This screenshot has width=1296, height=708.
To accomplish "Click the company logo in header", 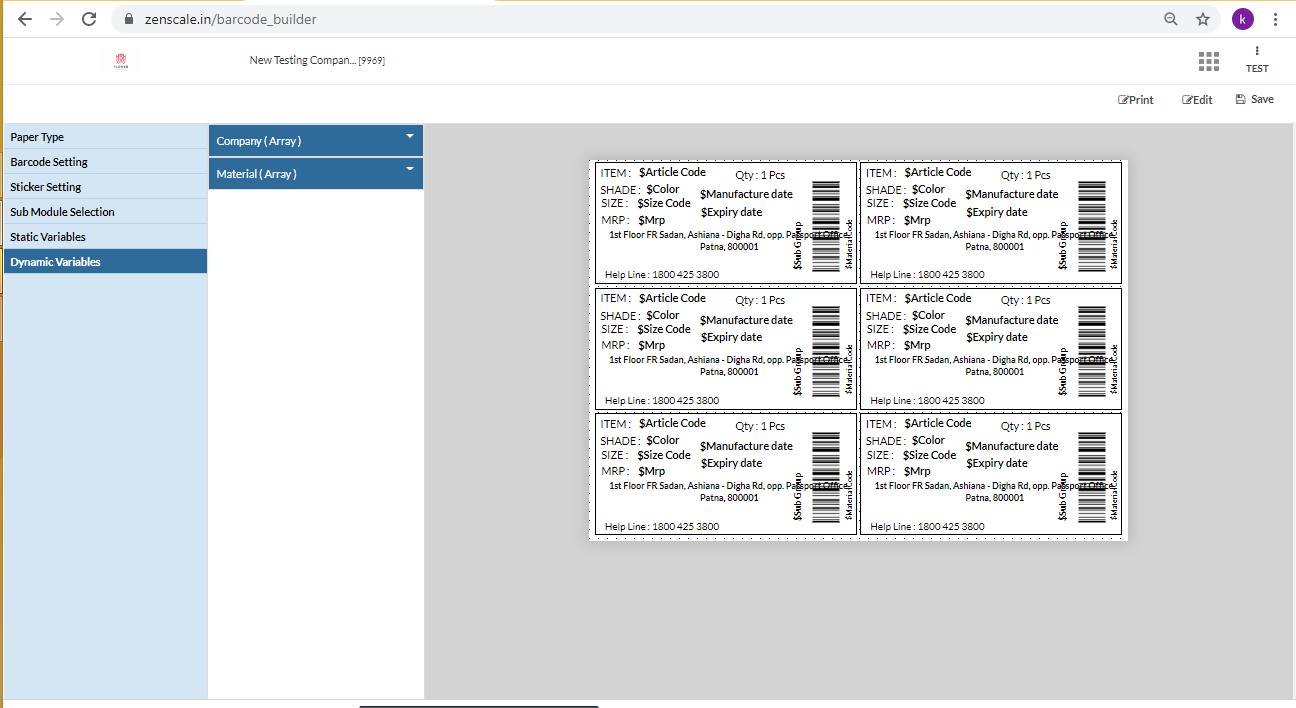I will [x=122, y=61].
